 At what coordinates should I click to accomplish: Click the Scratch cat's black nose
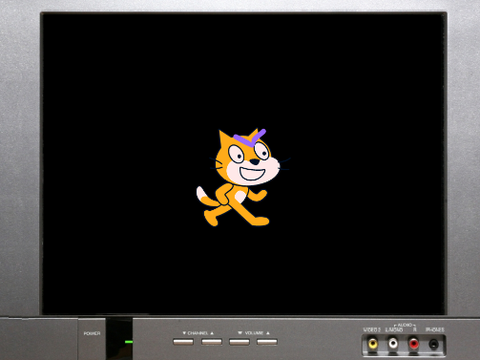[255, 162]
